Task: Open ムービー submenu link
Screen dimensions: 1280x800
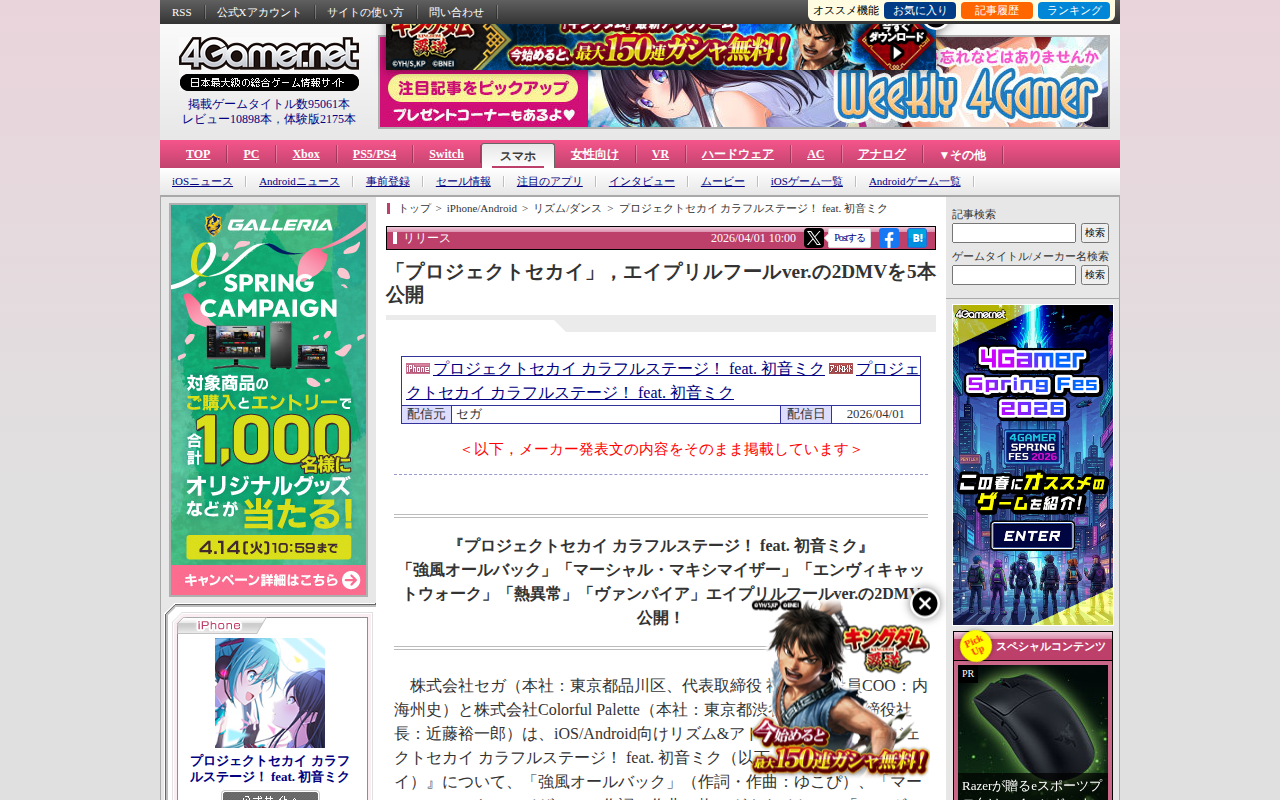Action: (x=722, y=181)
